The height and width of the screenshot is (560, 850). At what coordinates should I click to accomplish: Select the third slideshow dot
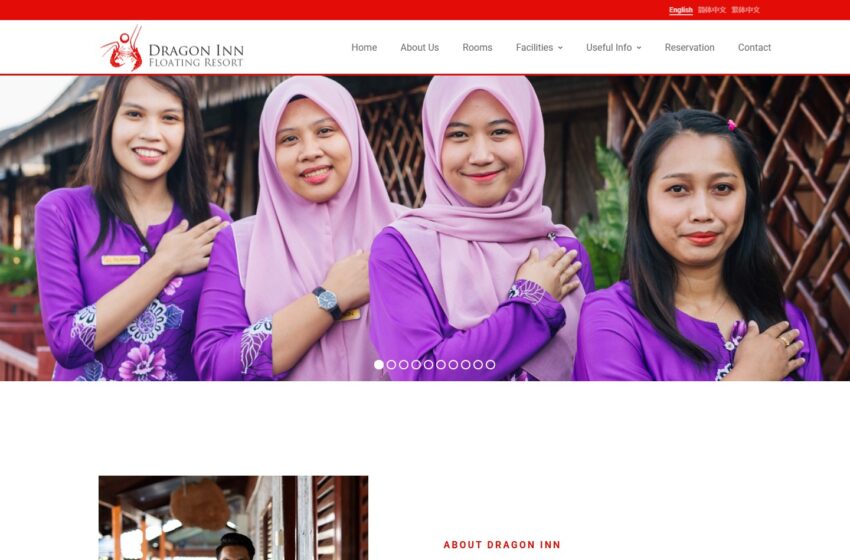coord(404,365)
